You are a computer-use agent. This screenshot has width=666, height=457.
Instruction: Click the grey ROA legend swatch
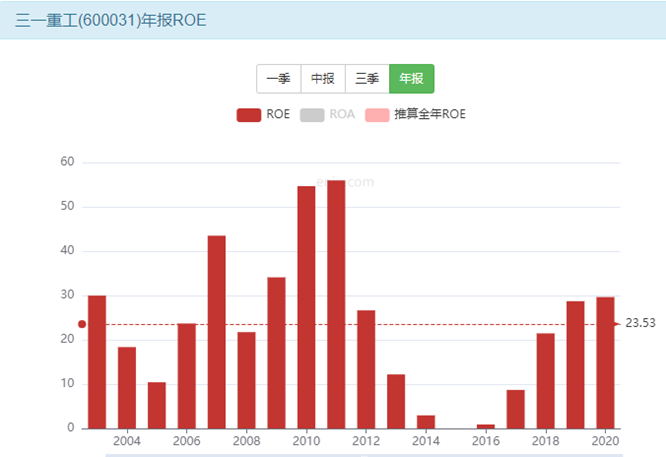point(312,114)
